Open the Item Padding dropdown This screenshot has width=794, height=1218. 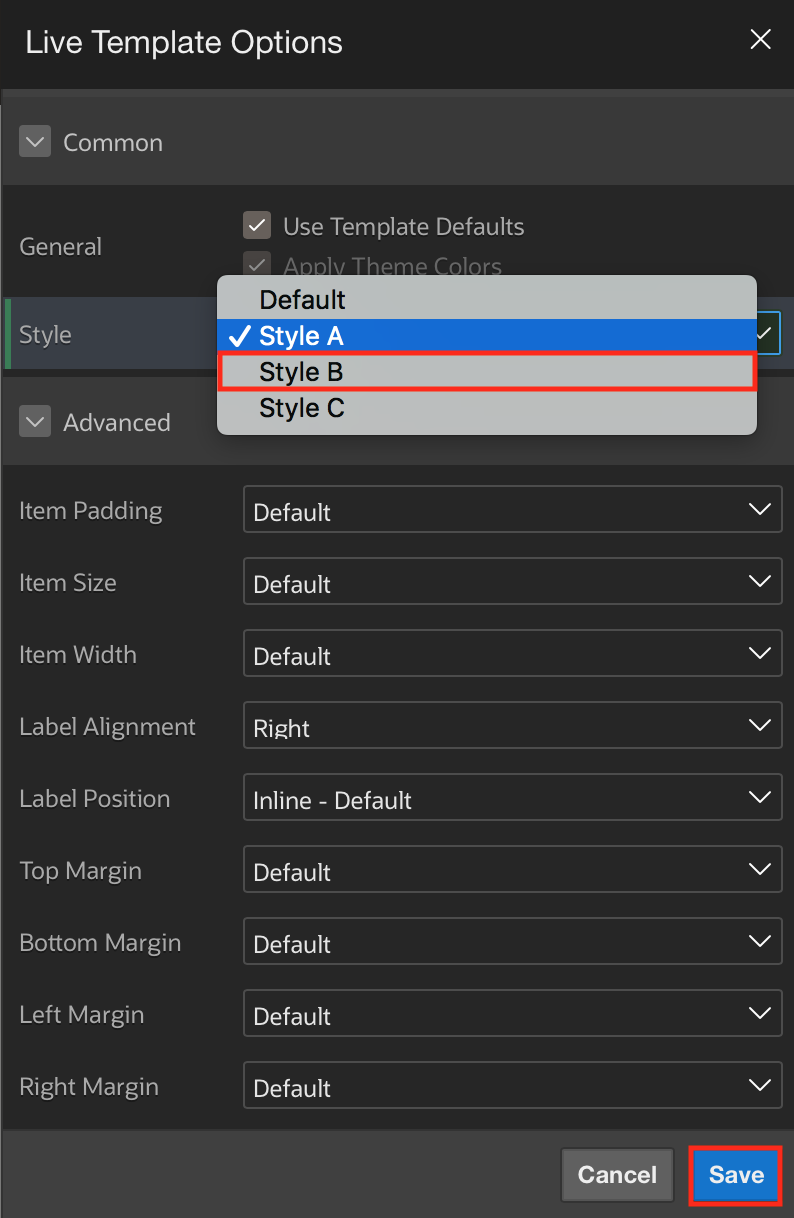(x=512, y=511)
